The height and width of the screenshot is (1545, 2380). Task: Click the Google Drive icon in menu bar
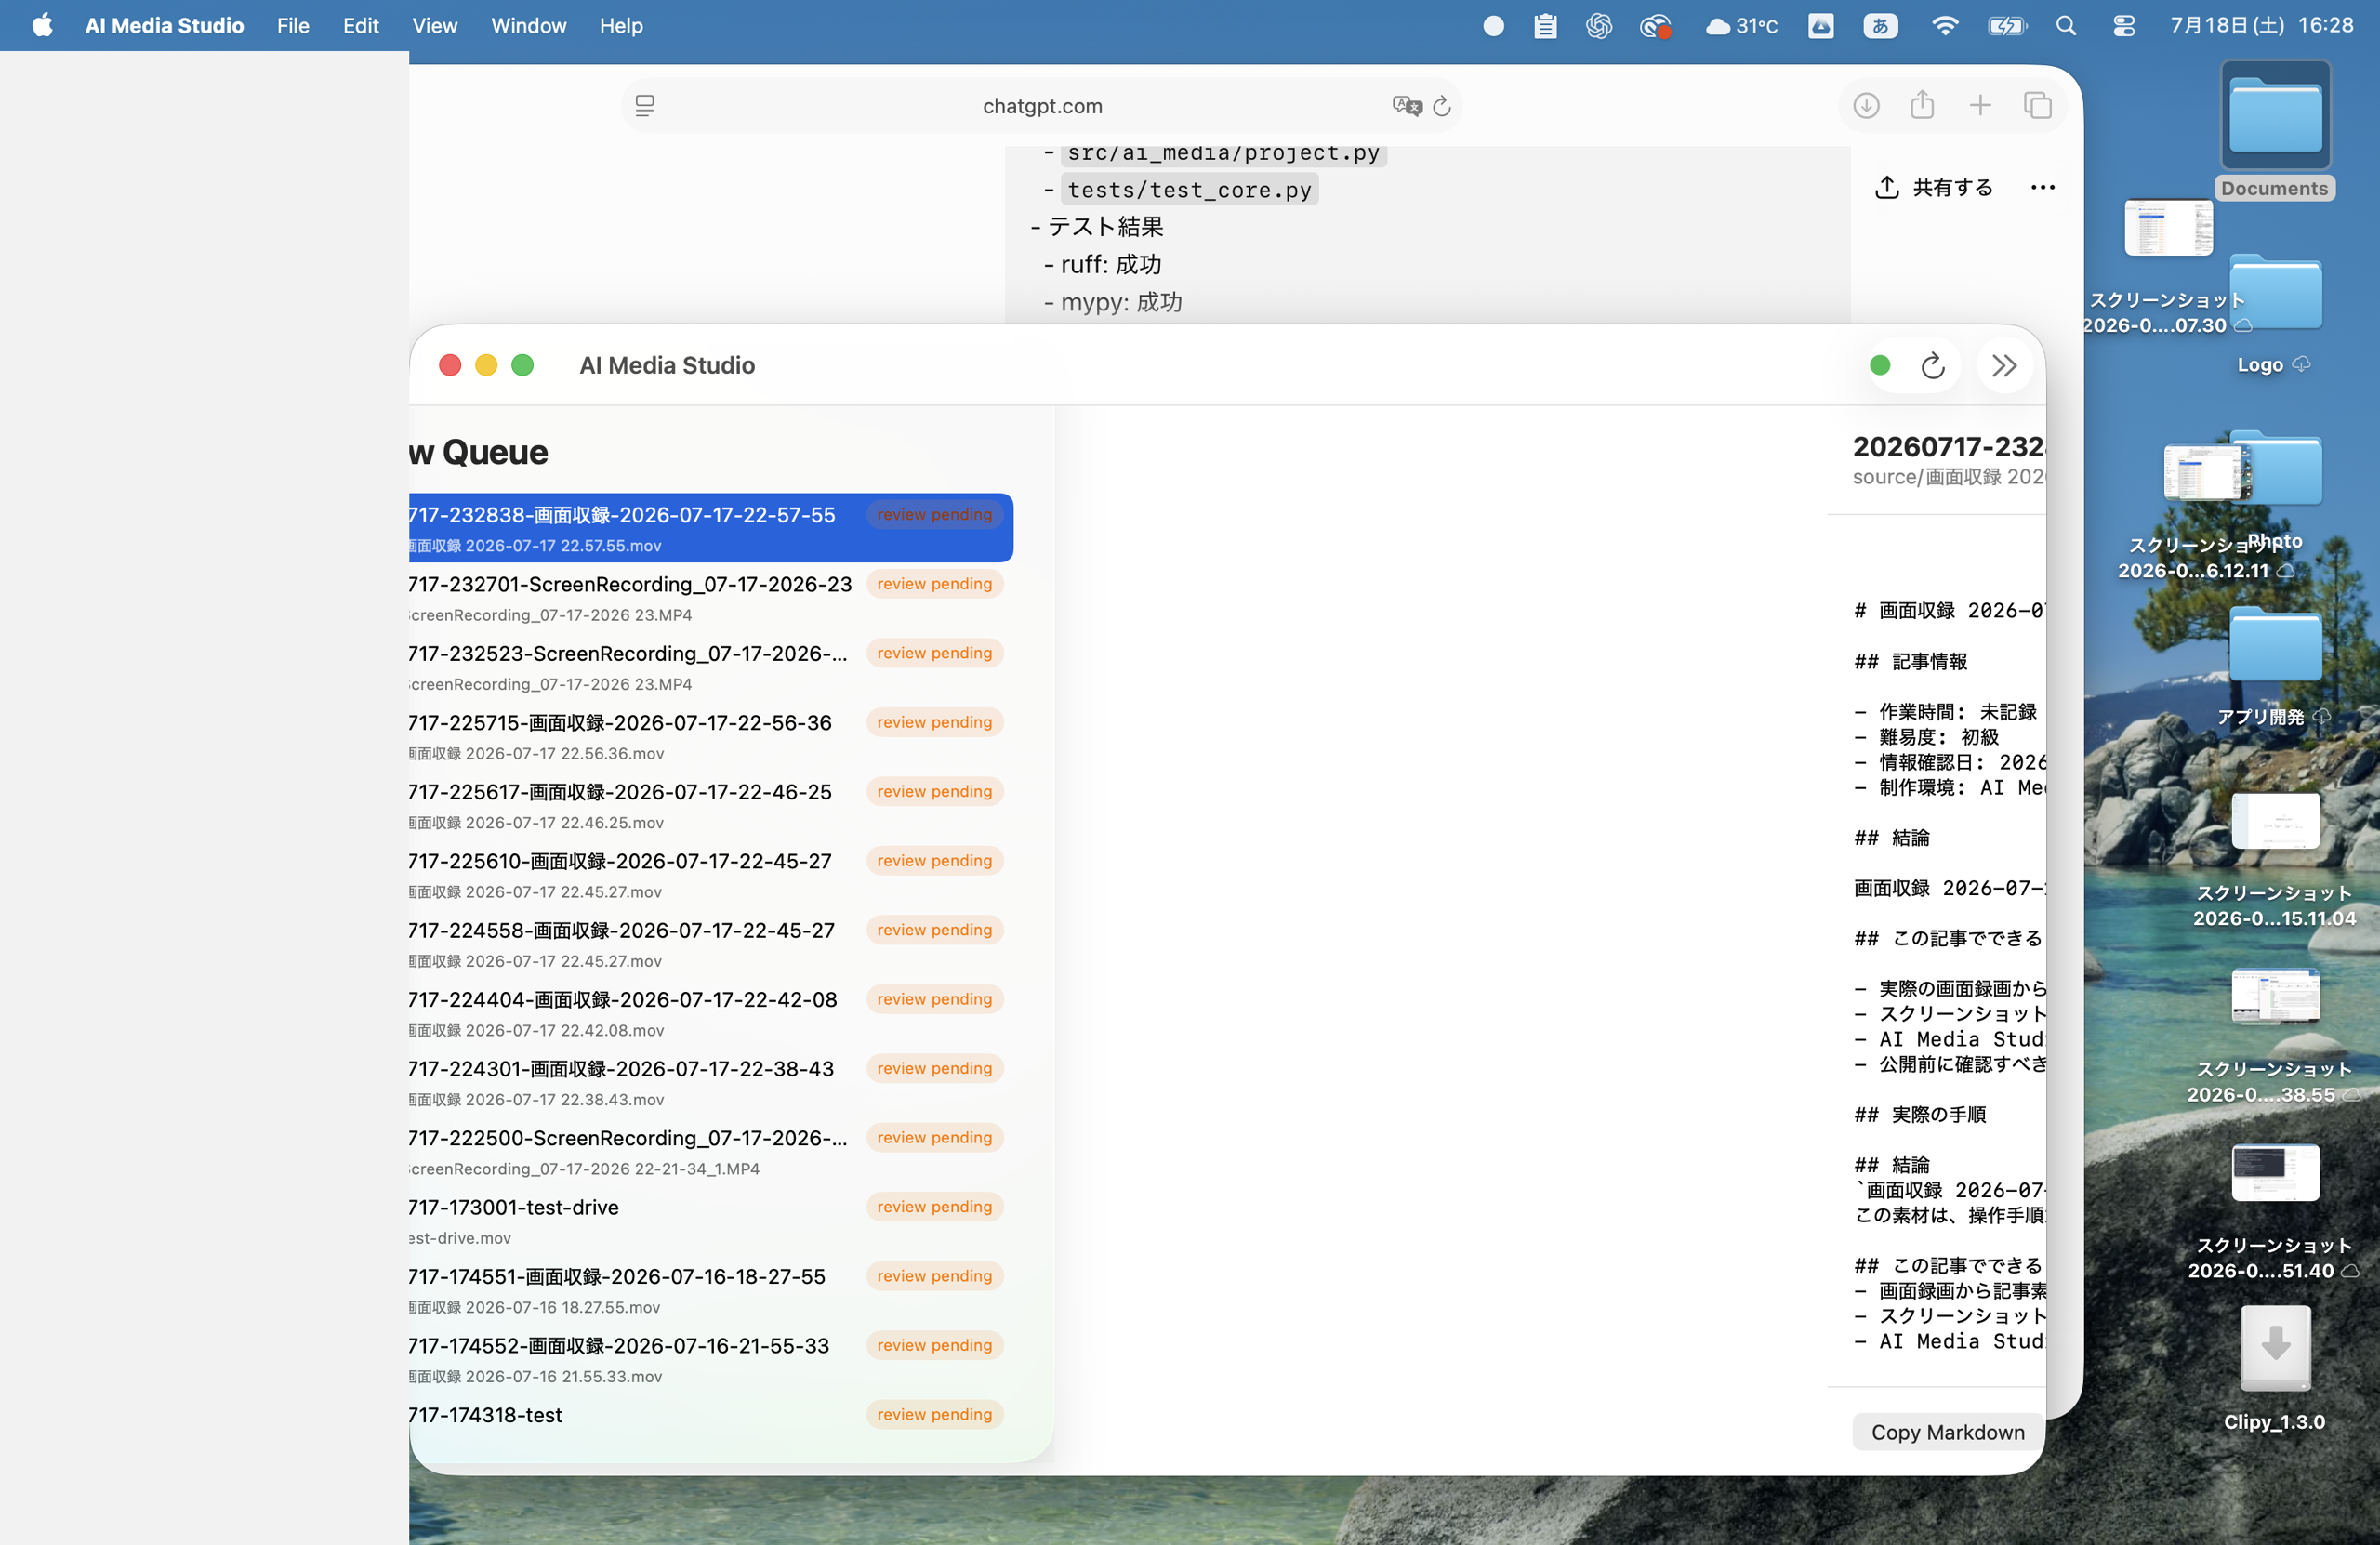1821,26
